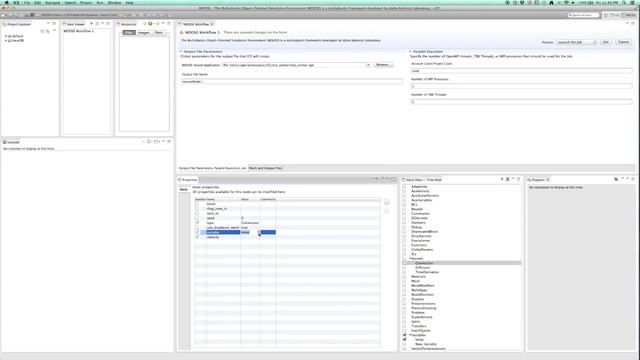Click the Wi-Fi status icon
The height and width of the screenshot is (360, 640).
point(566,2)
